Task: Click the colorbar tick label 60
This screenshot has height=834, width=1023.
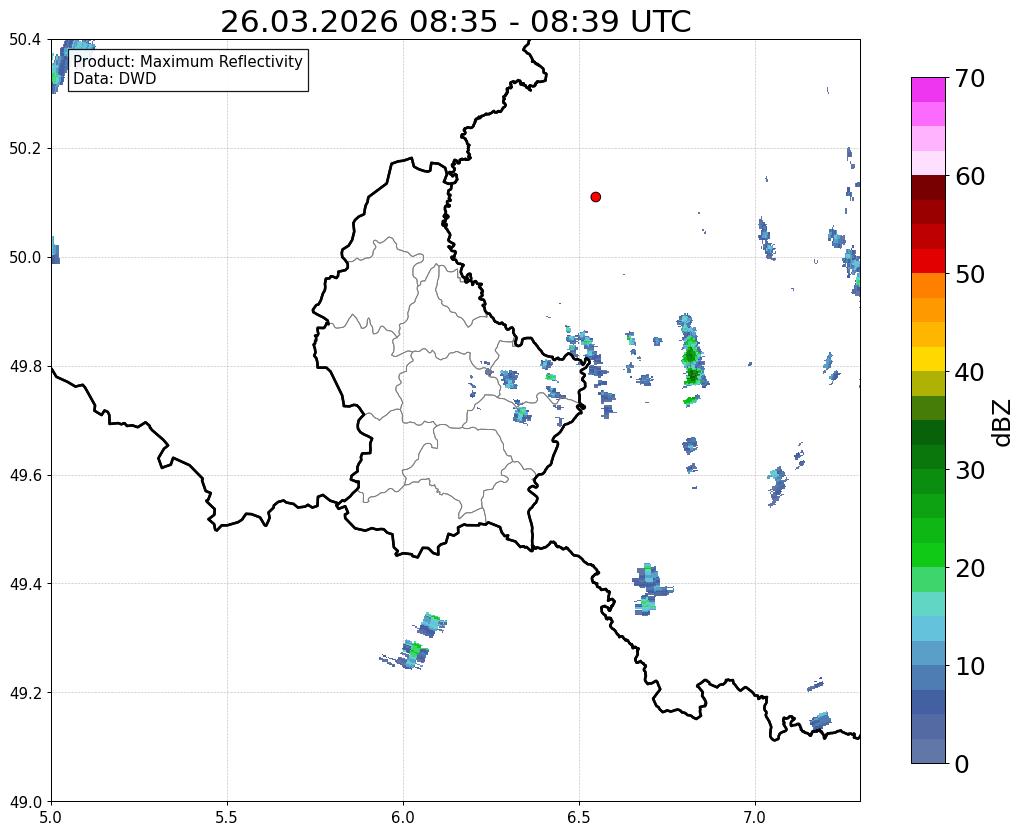Action: pyautogui.click(x=970, y=176)
